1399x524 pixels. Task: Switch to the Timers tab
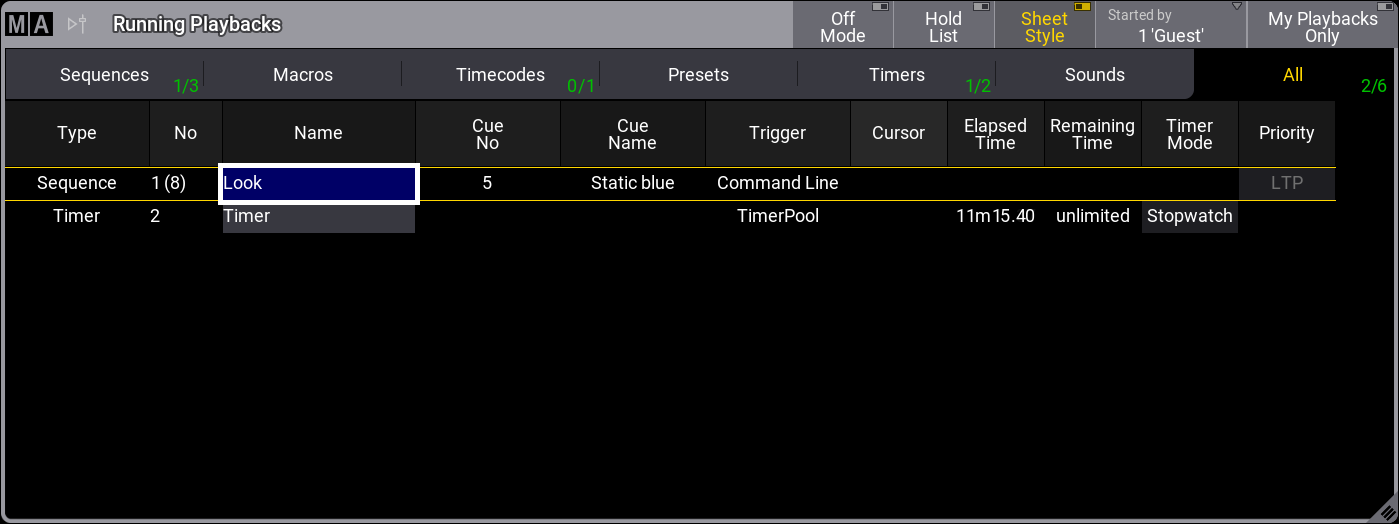[897, 75]
